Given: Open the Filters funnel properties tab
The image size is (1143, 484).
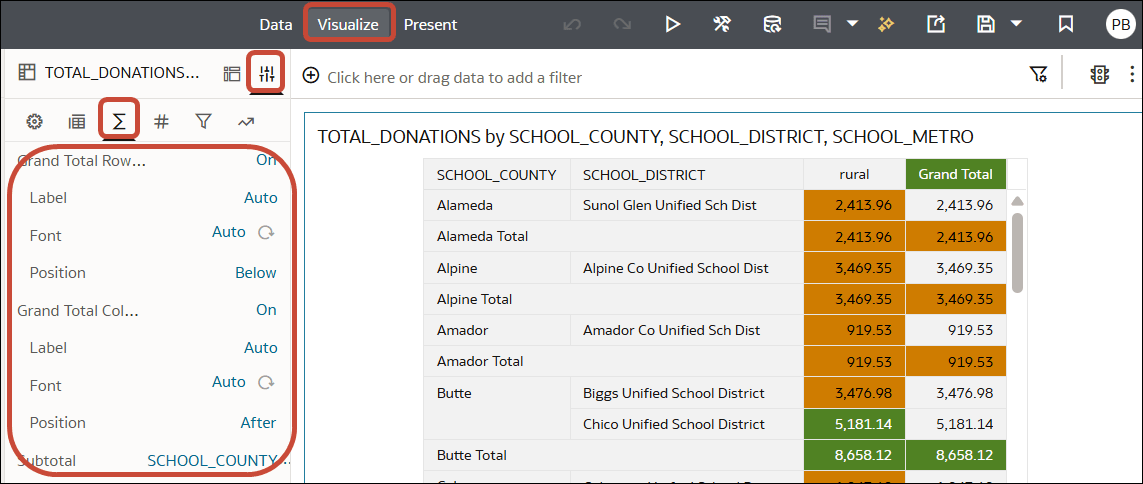Looking at the screenshot, I should coord(203,122).
